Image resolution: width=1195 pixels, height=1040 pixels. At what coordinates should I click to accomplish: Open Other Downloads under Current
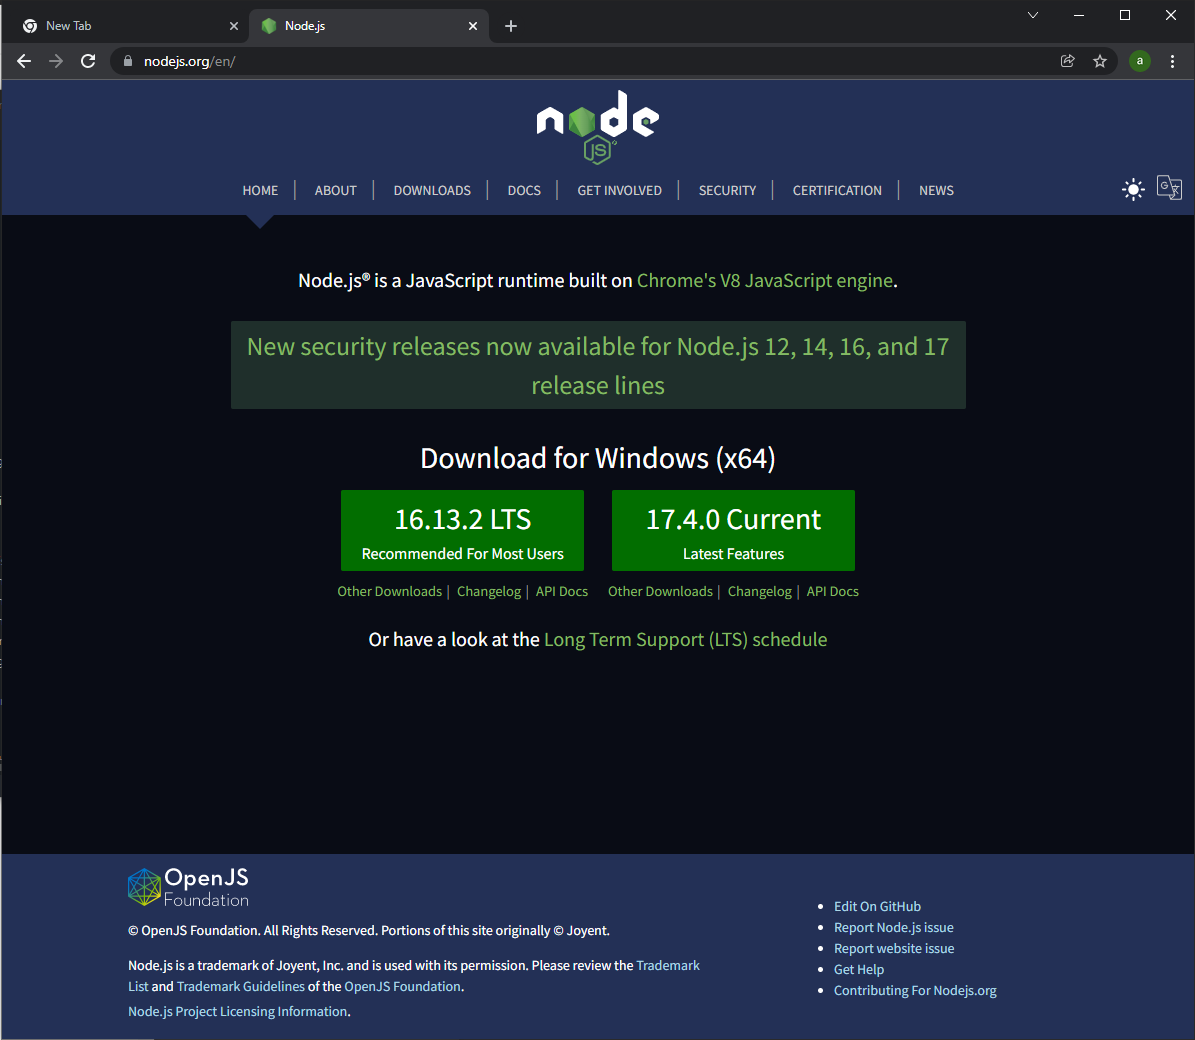[x=660, y=591]
